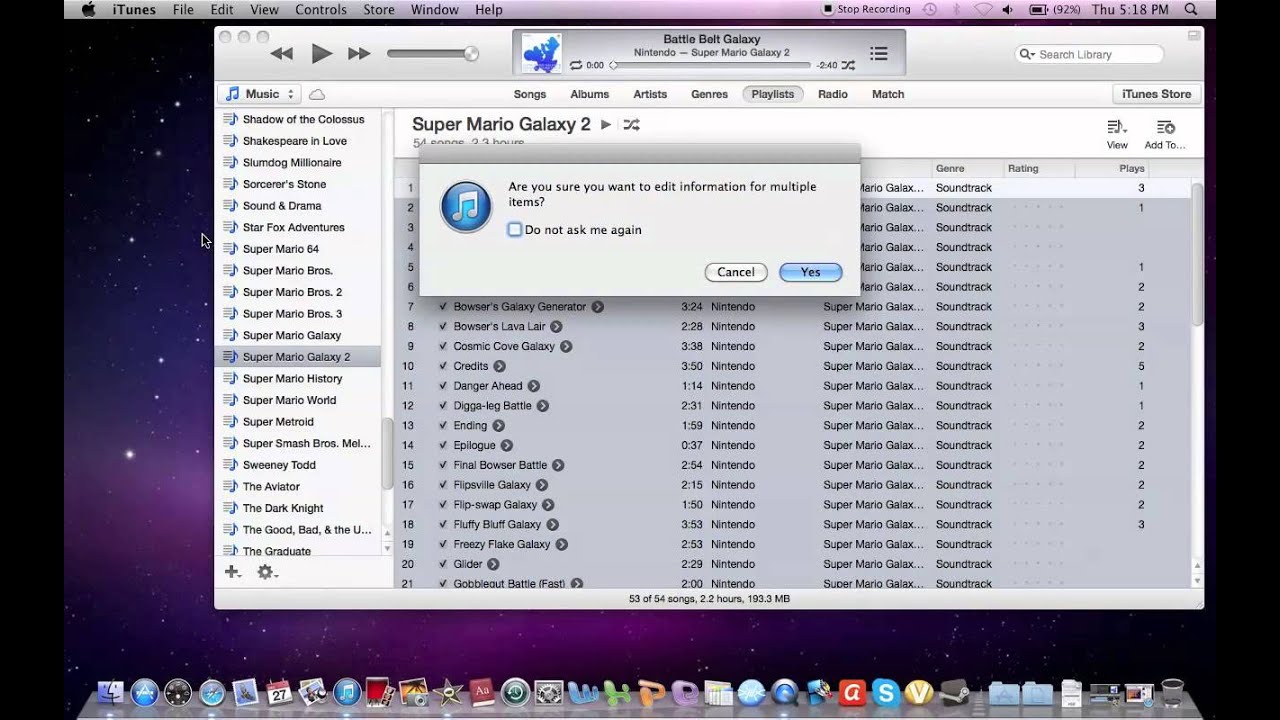The image size is (1280, 720).
Task: Click the arrow beside Danger Ahead
Action: [x=534, y=386]
